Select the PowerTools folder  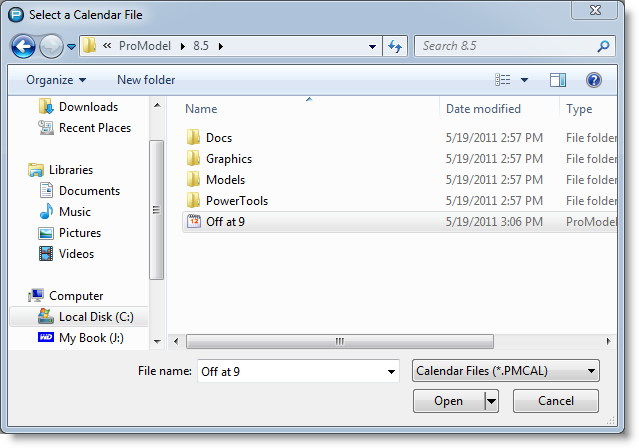(236, 201)
